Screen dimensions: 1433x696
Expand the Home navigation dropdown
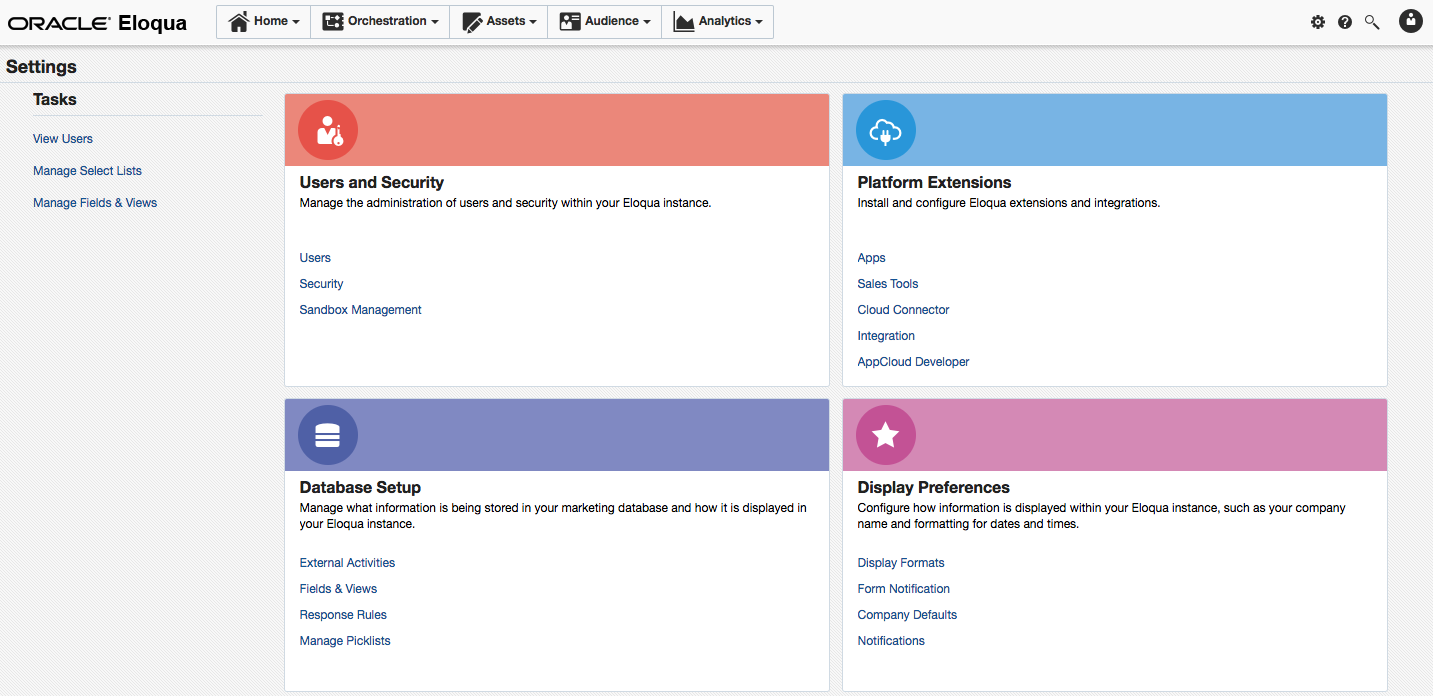(263, 21)
